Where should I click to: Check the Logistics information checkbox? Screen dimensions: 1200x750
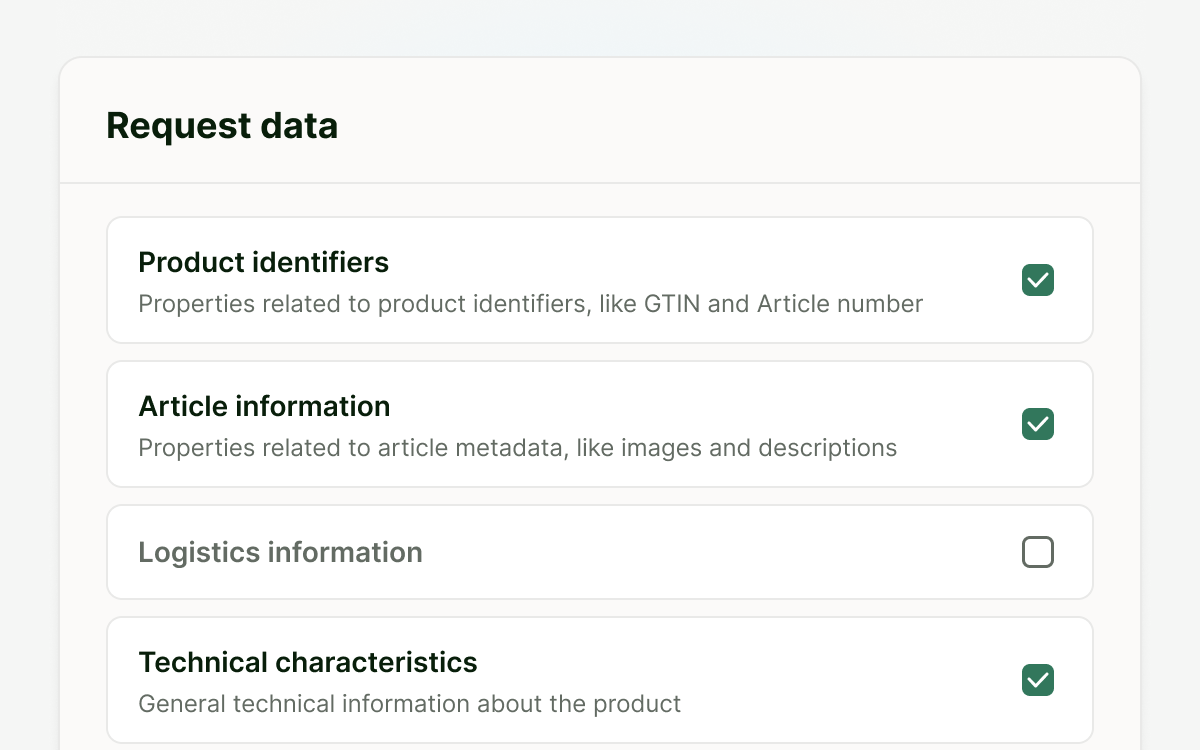(1038, 552)
